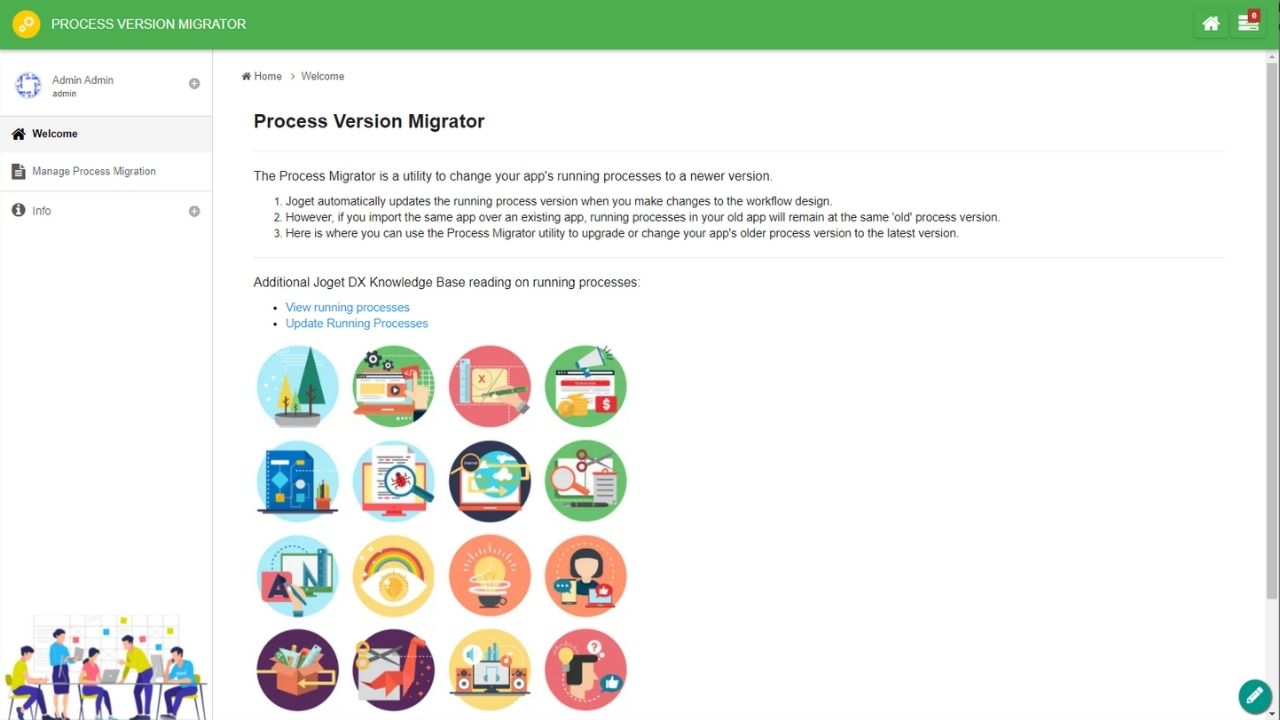Open the inbox notifications icon
The width and height of the screenshot is (1280, 720).
[1248, 24]
